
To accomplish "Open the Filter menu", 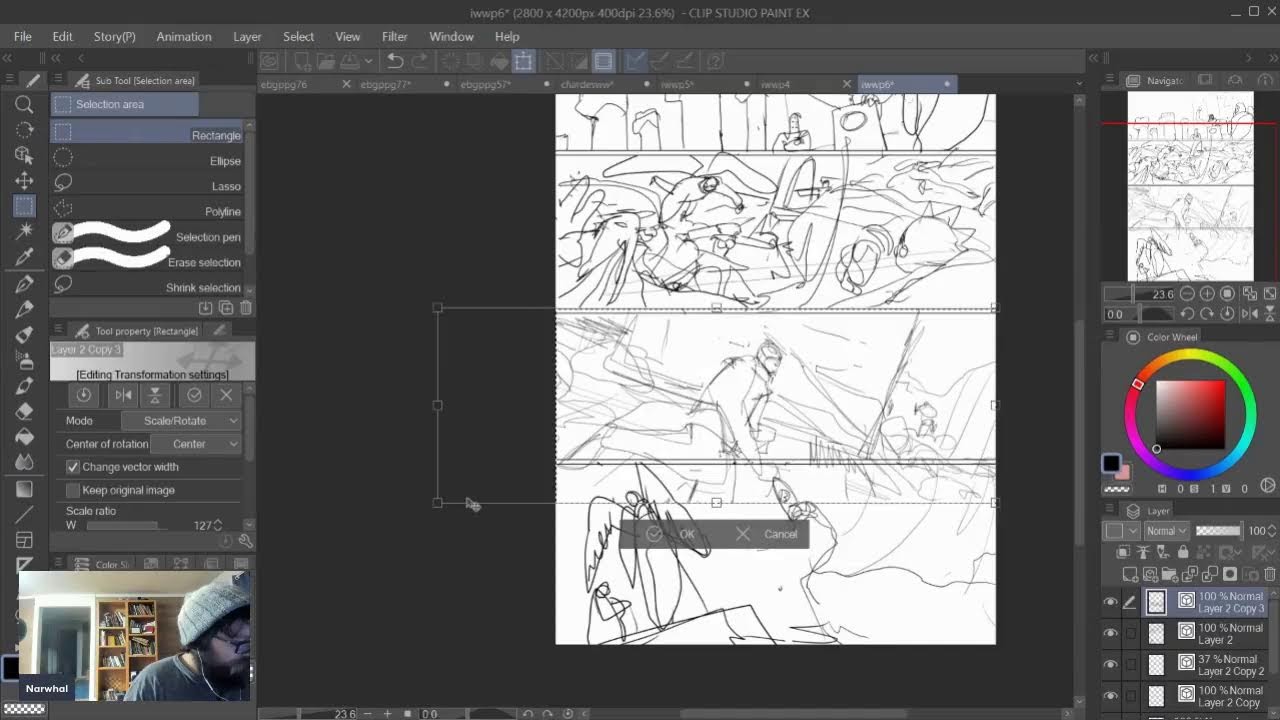I will click(394, 36).
